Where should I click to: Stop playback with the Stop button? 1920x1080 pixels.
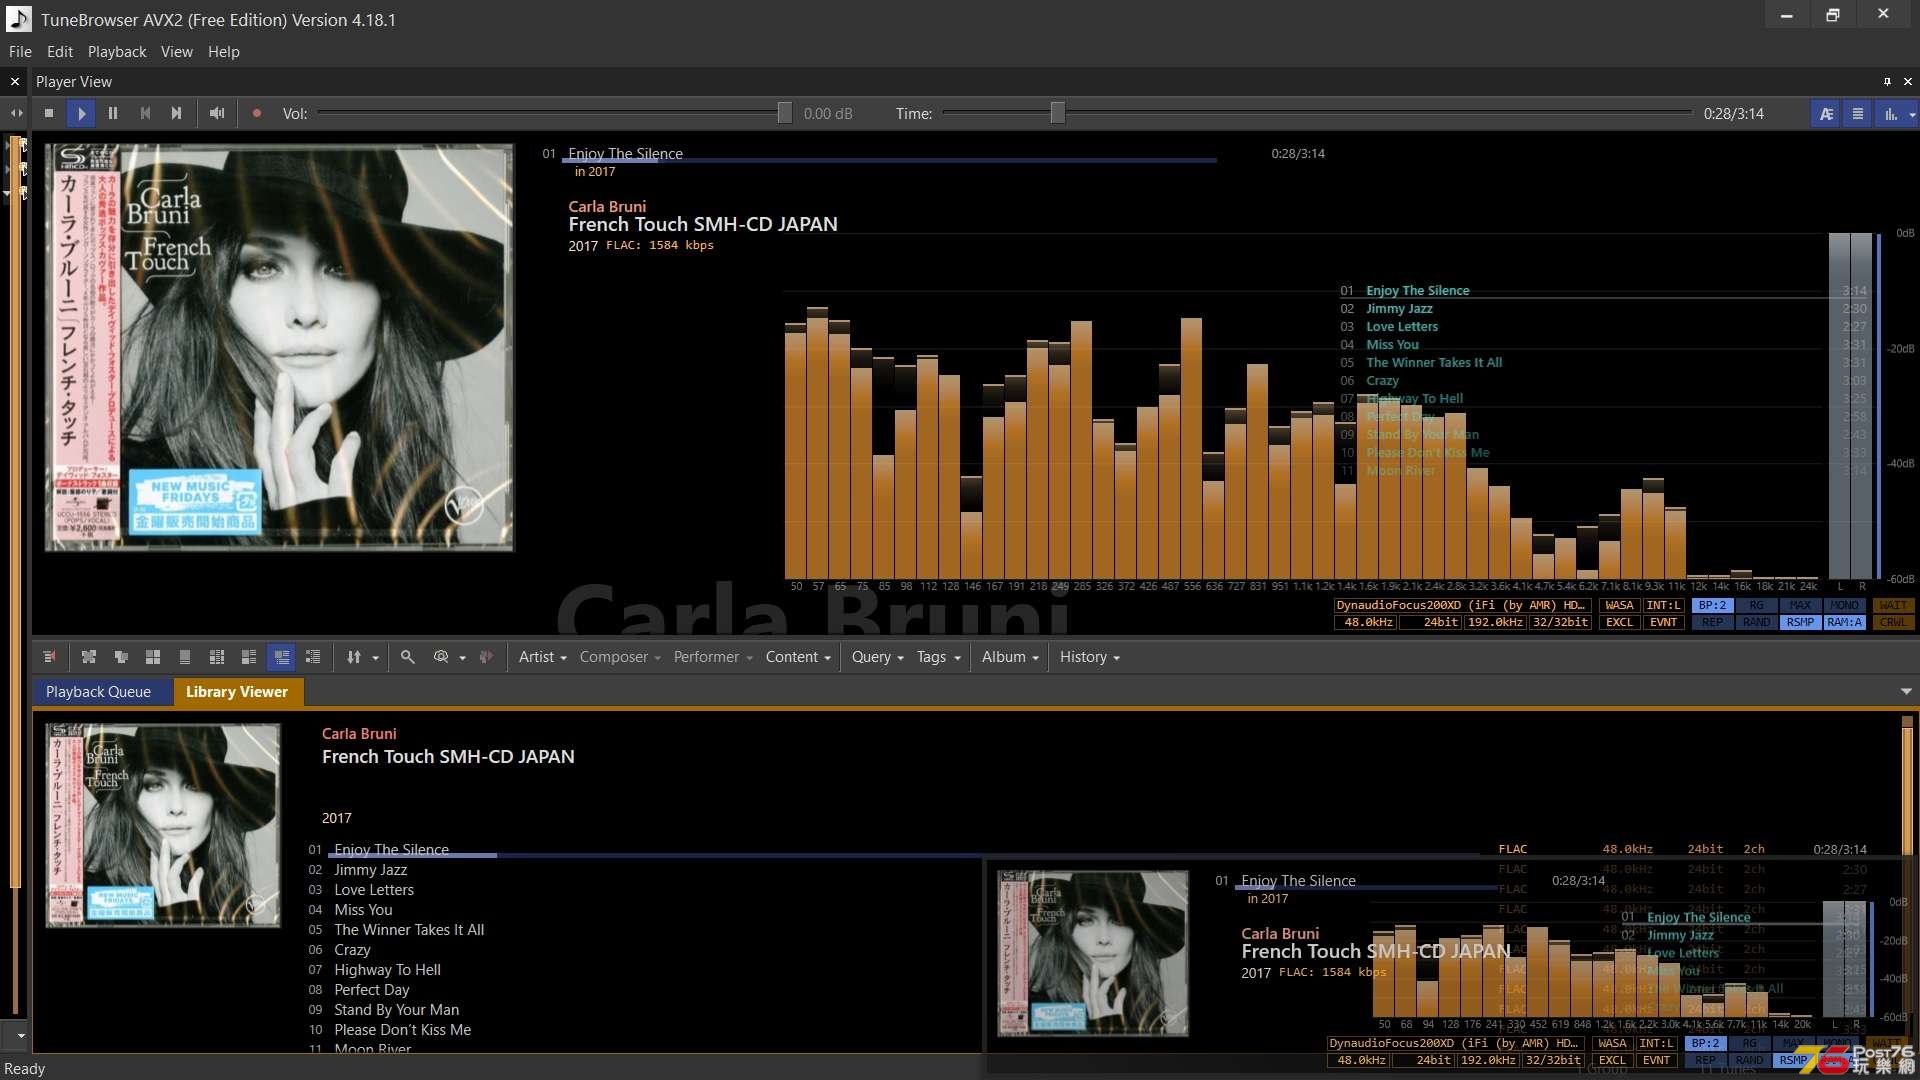coord(49,114)
